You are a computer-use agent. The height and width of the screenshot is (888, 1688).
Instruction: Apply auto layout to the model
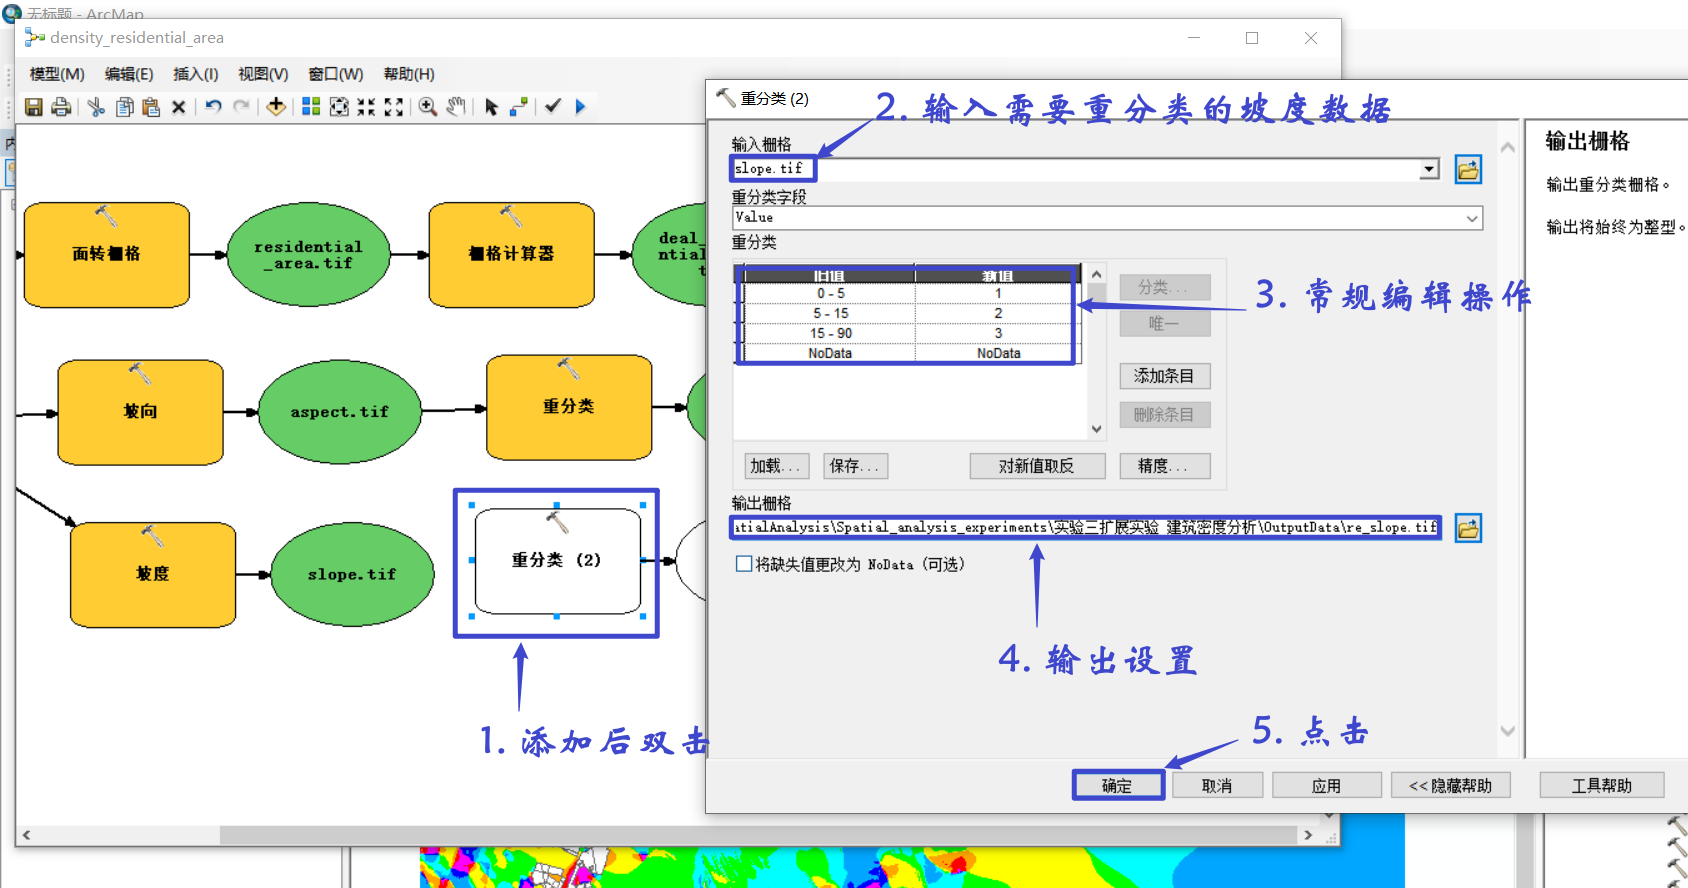(x=311, y=107)
